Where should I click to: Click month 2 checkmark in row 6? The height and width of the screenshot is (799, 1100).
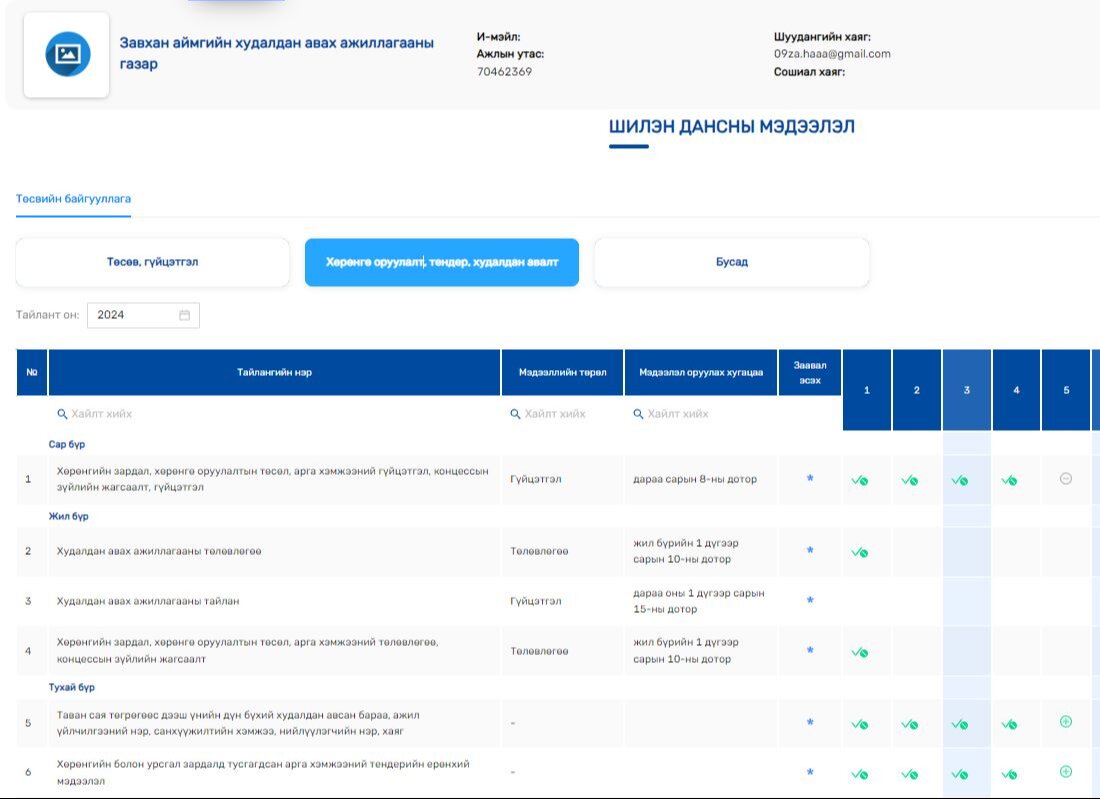pos(909,773)
